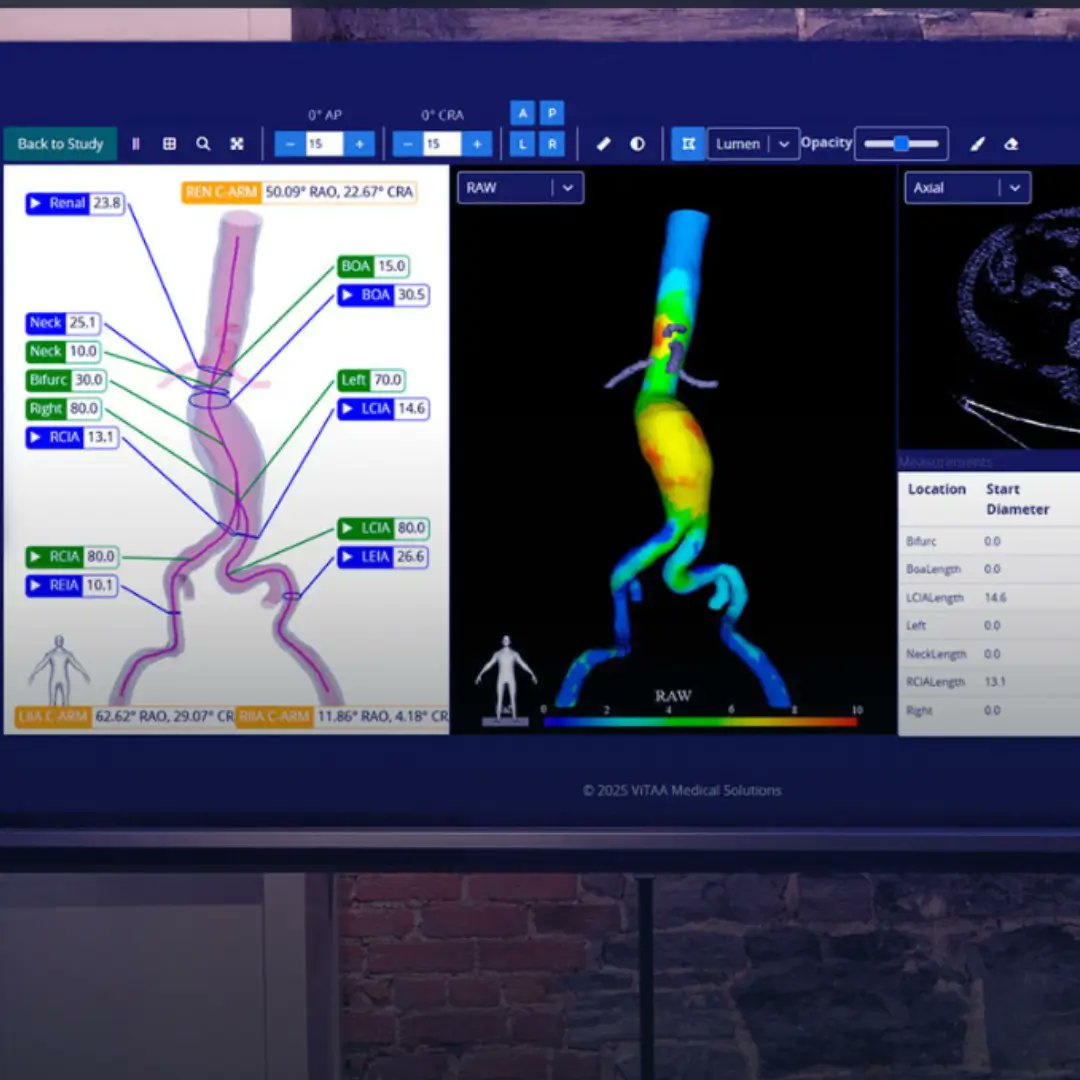Switch on the L left view button
1080x1080 pixels.
pos(522,144)
